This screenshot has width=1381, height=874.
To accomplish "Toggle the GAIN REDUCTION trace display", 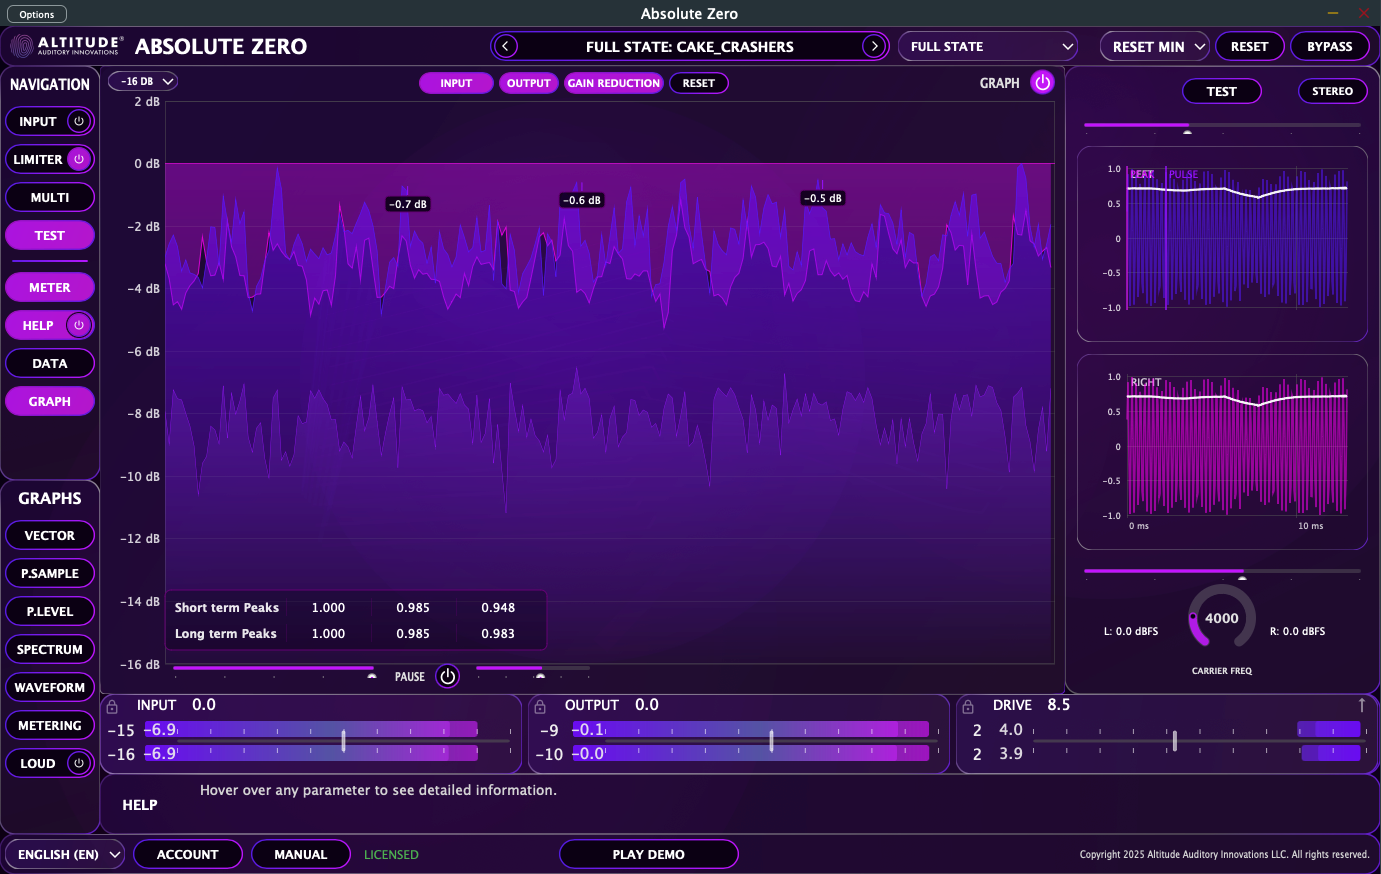I will (613, 83).
